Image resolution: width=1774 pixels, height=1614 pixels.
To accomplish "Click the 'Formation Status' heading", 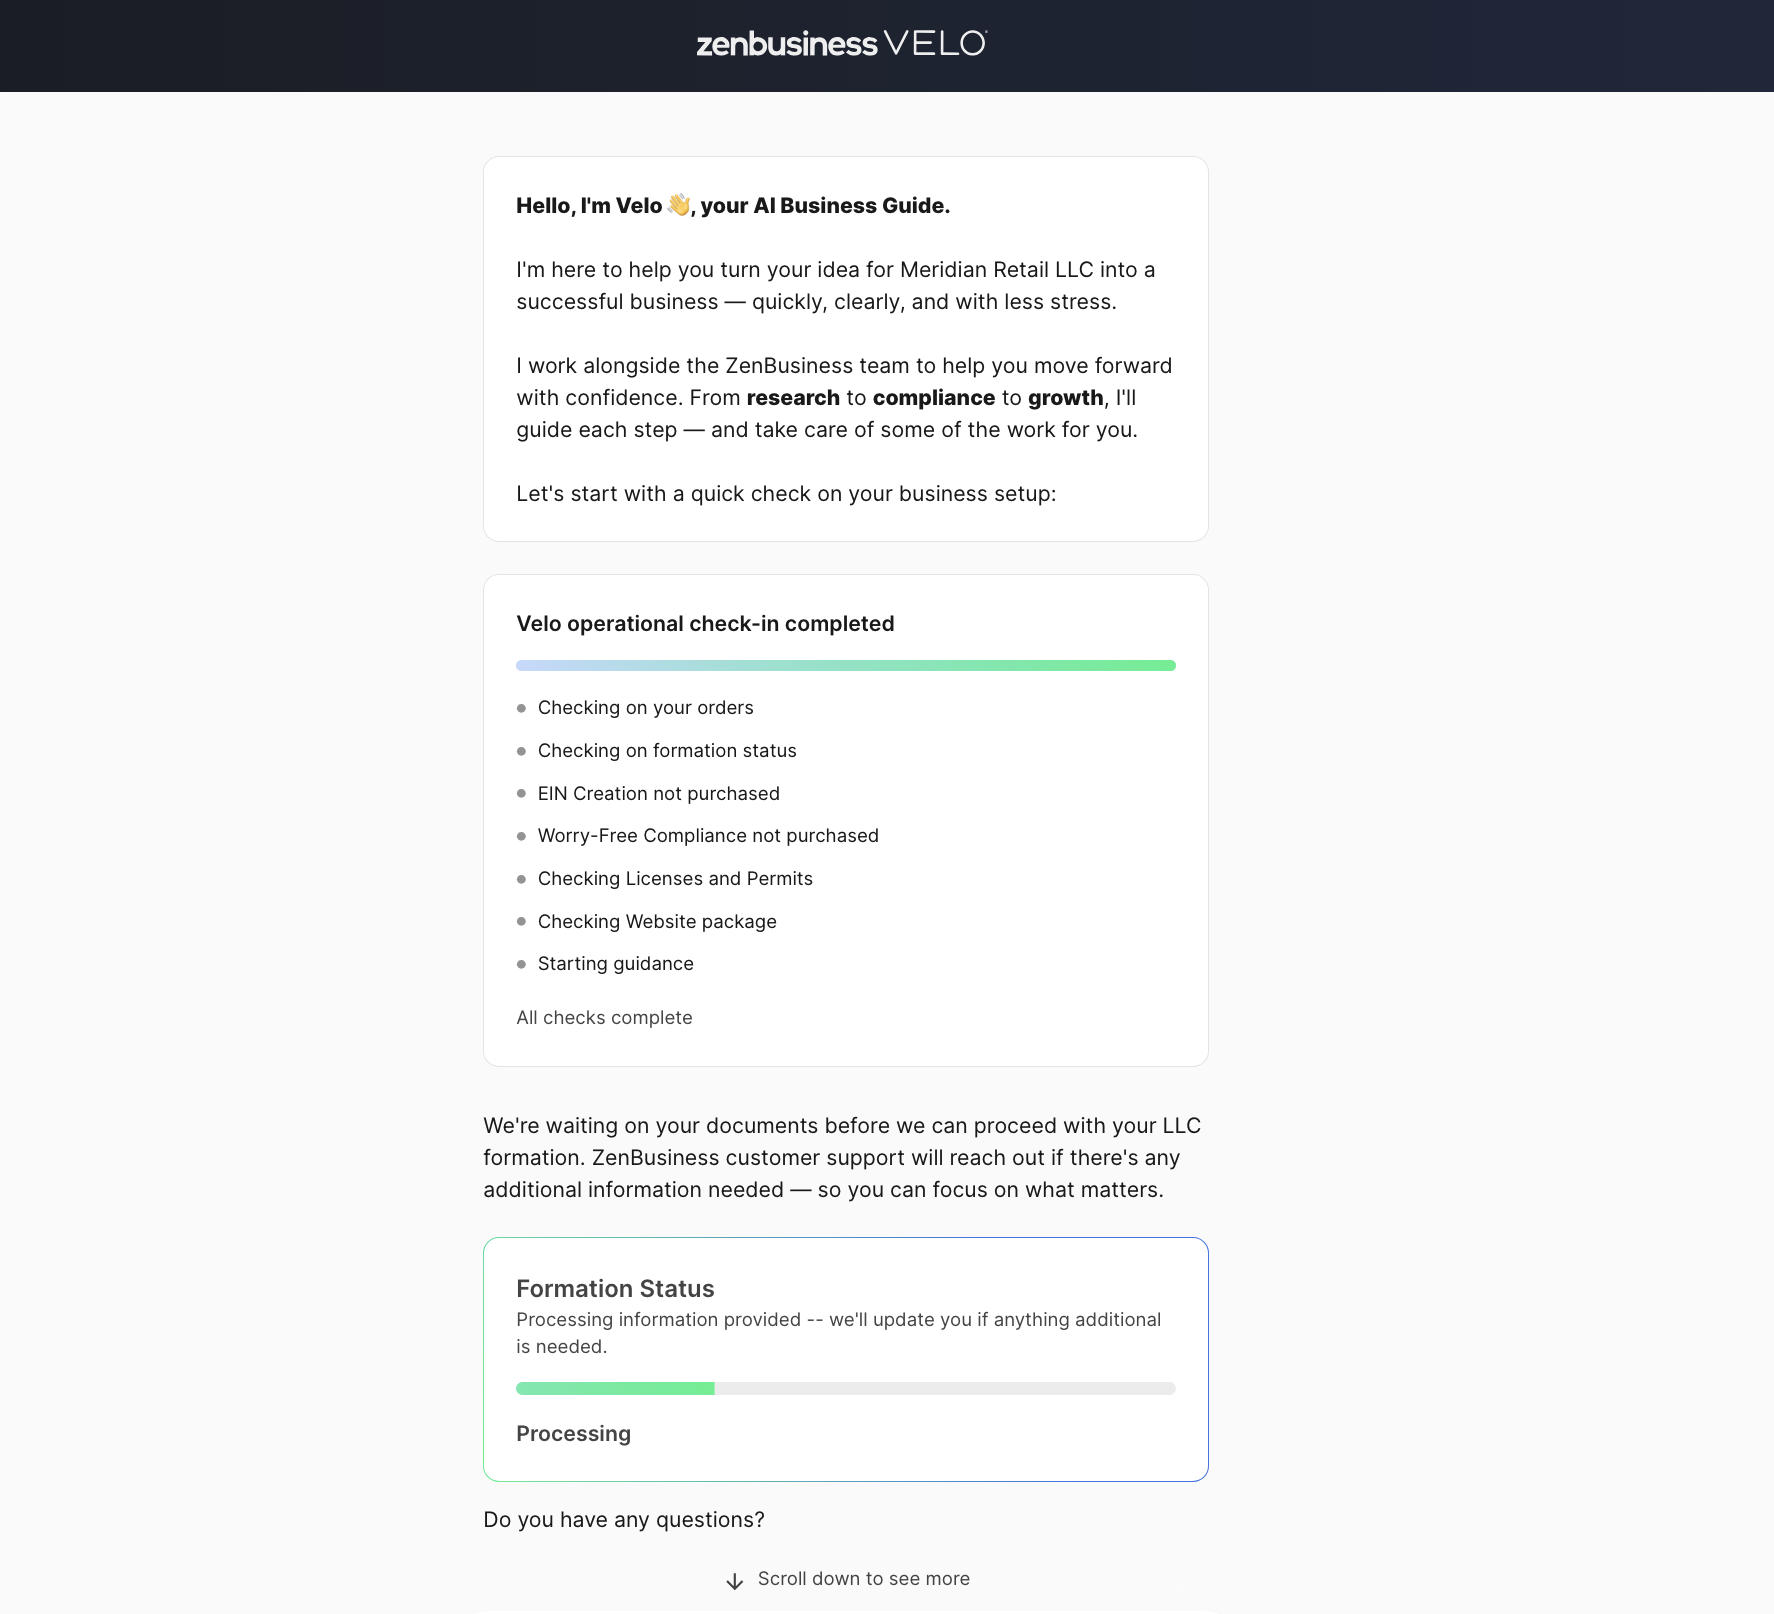I will click(x=615, y=1289).
